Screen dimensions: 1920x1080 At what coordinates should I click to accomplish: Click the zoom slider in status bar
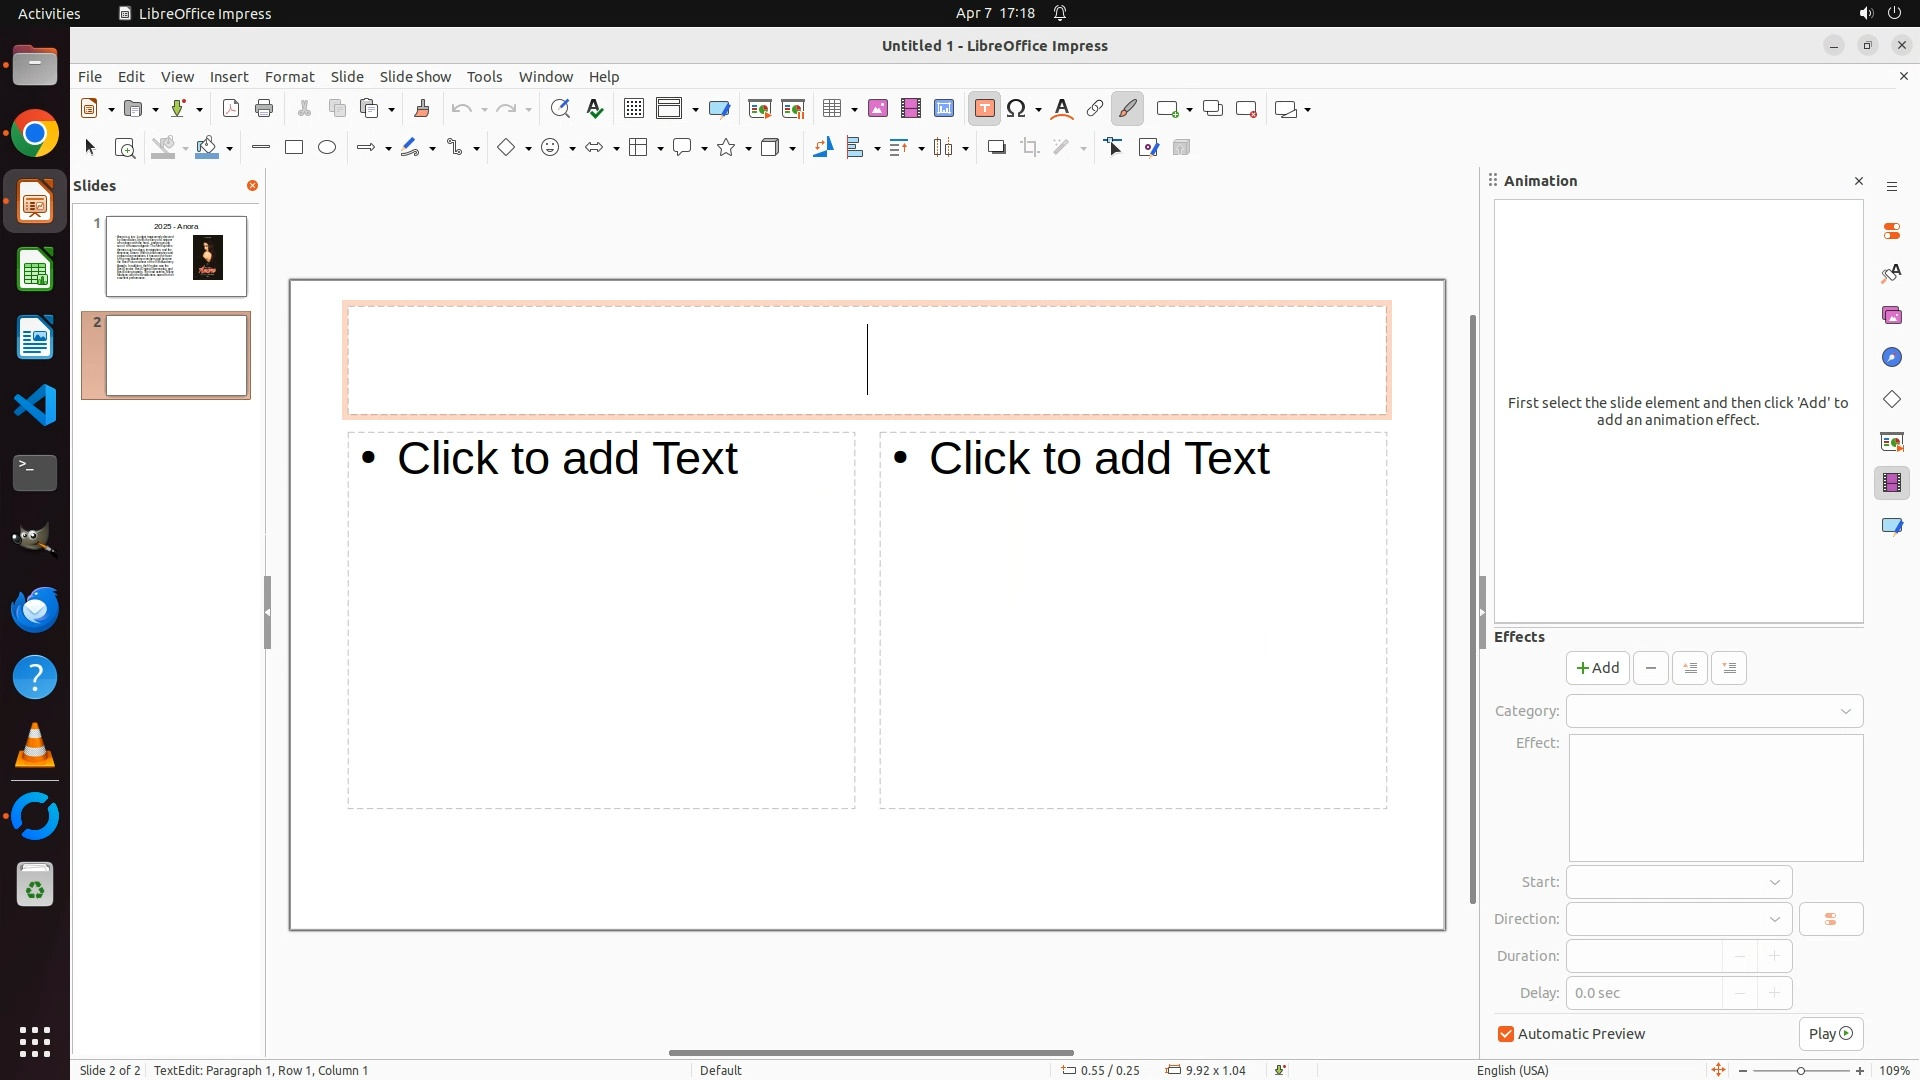pos(1800,1070)
